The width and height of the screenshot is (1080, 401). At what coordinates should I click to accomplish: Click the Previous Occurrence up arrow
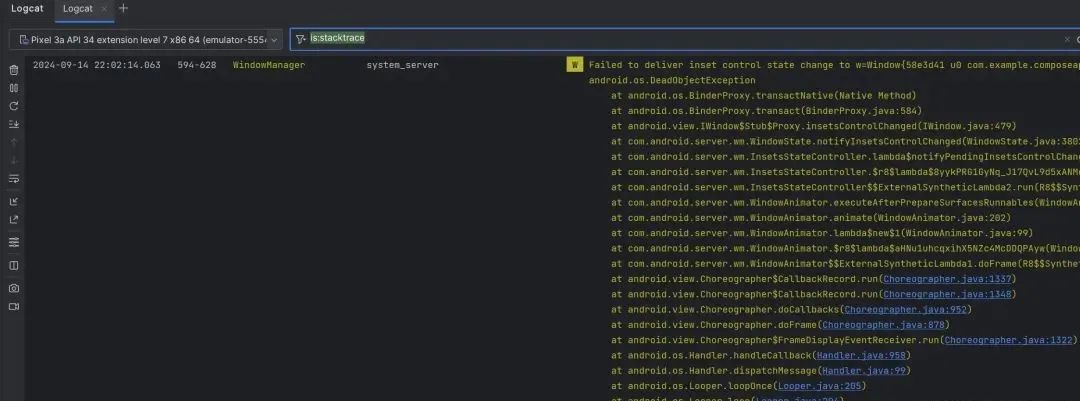pos(13,142)
